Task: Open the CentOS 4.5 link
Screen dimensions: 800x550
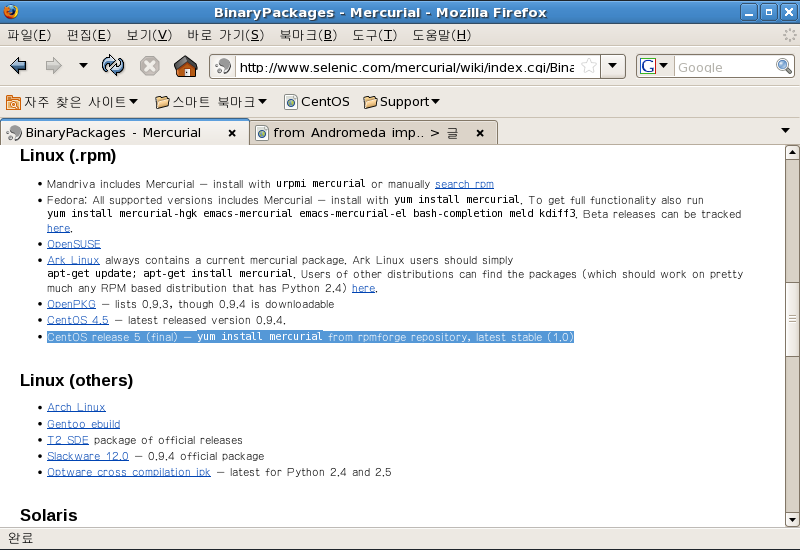Action: pos(78,320)
